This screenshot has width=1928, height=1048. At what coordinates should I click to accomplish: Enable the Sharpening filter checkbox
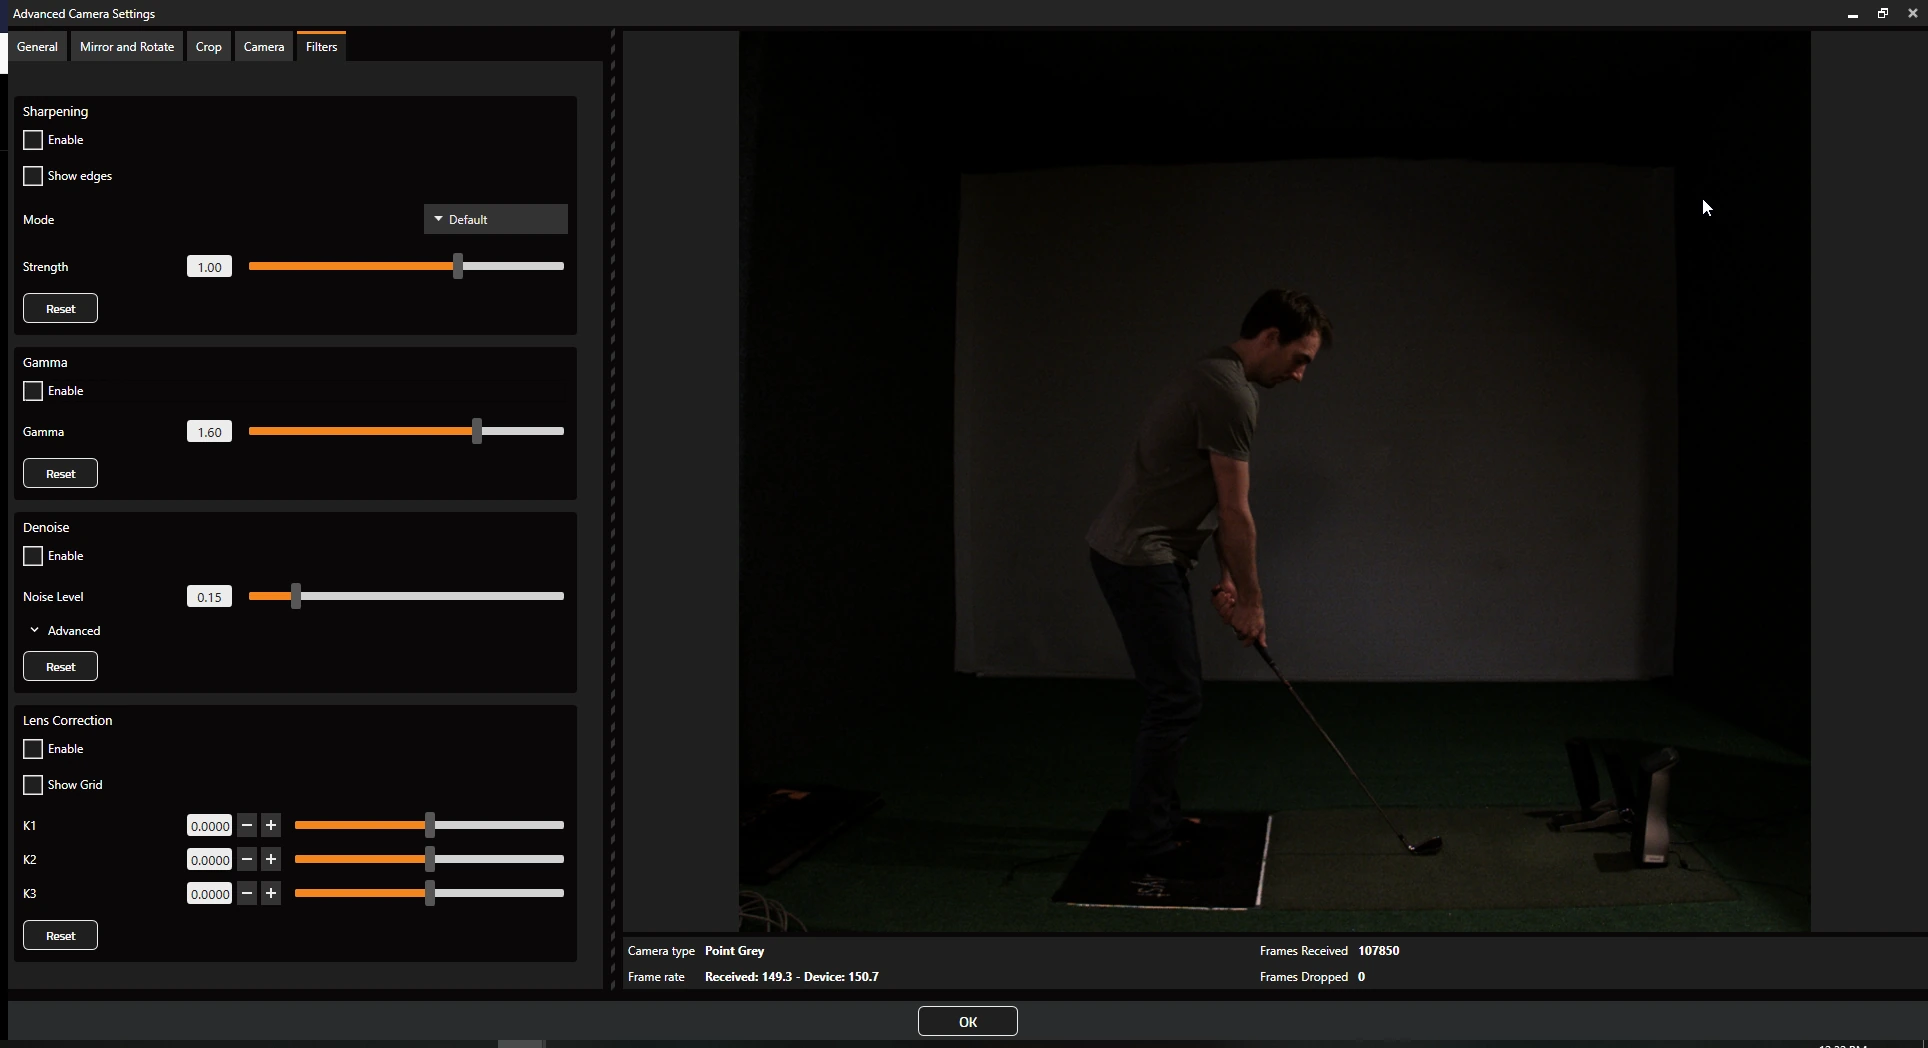tap(33, 140)
